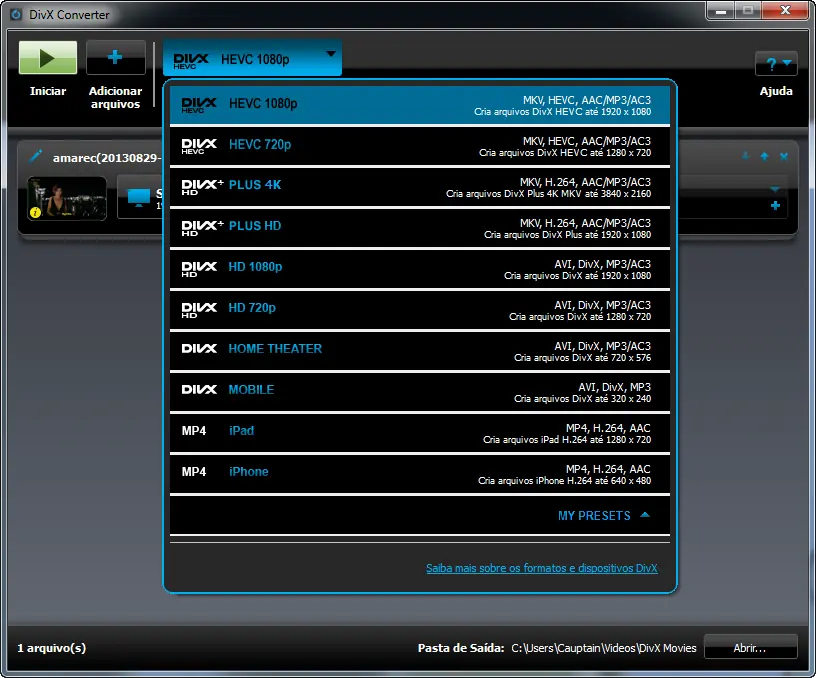Expand the file row's small dropdown triangle
Viewport: 816px width, 678px height.
(x=775, y=189)
